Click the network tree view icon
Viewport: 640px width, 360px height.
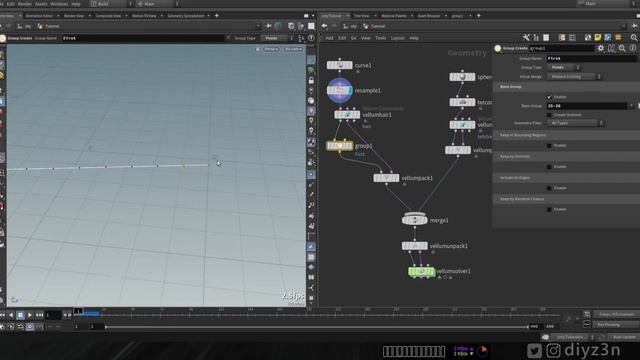coord(536,38)
